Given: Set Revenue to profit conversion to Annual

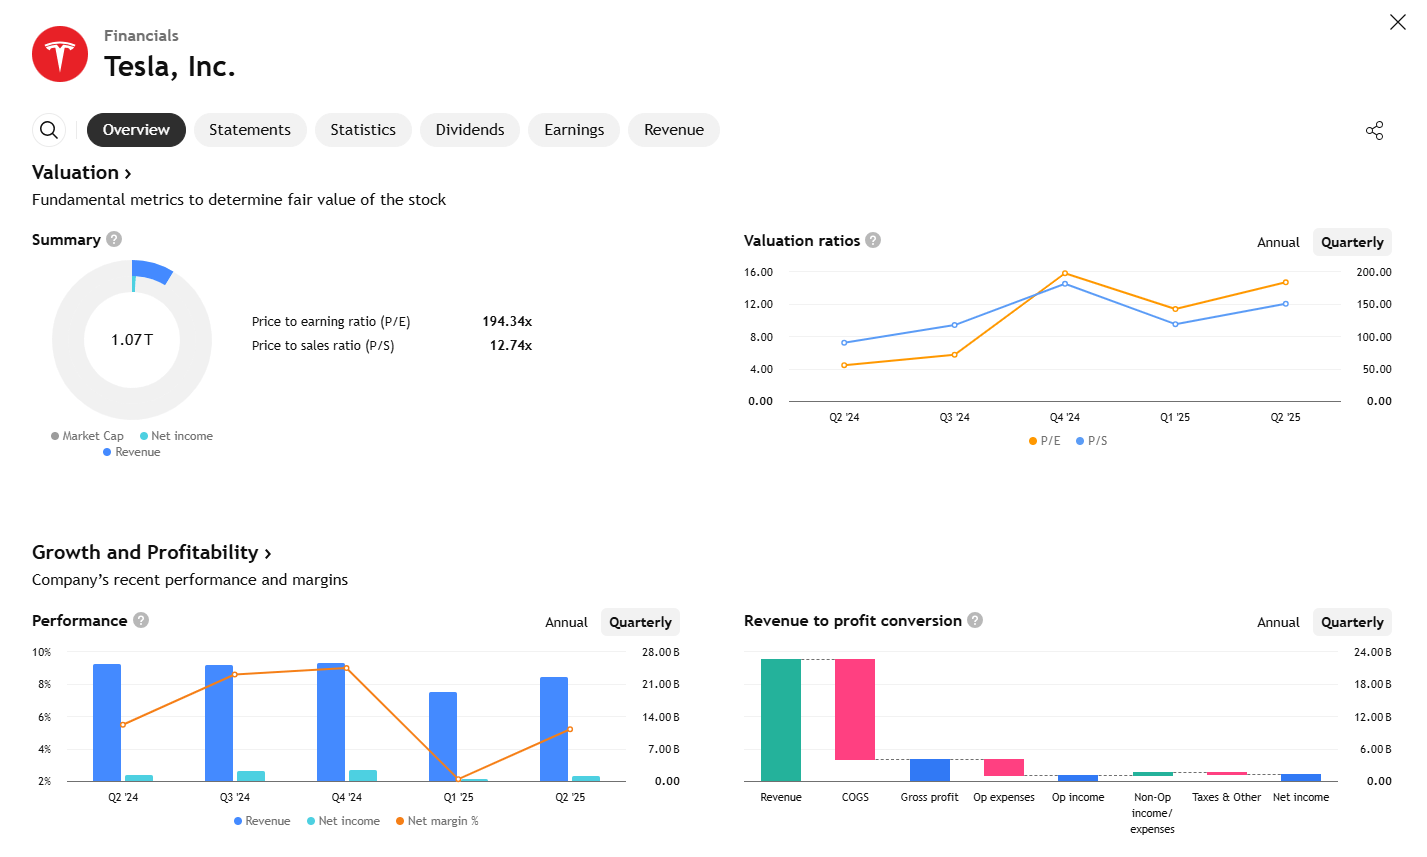Looking at the screenshot, I should [1278, 622].
